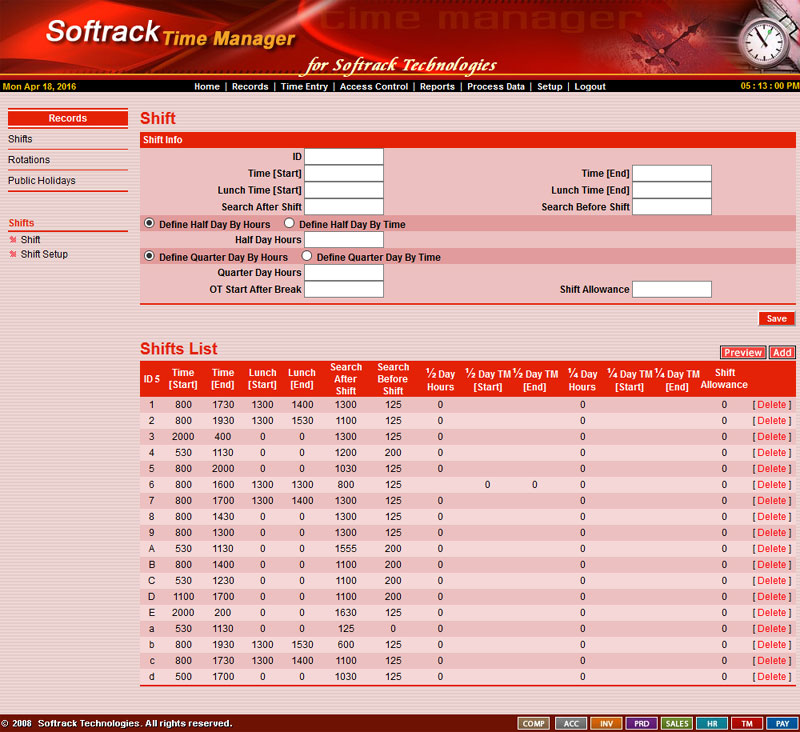Select Define Half Day By Time
Viewport: 800px width, 732px height.
[x=290, y=225]
